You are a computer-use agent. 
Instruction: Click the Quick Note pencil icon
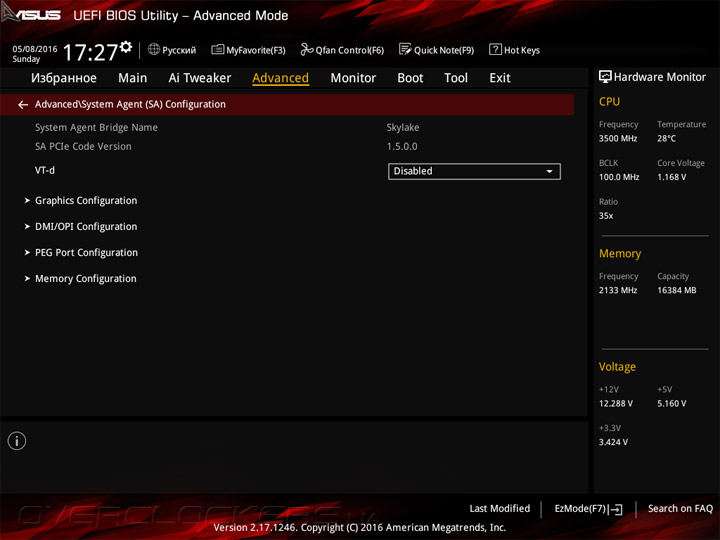click(405, 49)
